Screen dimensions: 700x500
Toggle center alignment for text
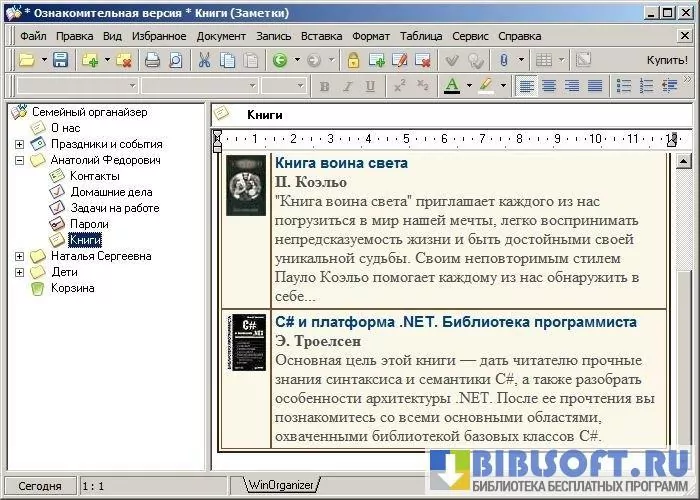tap(549, 86)
